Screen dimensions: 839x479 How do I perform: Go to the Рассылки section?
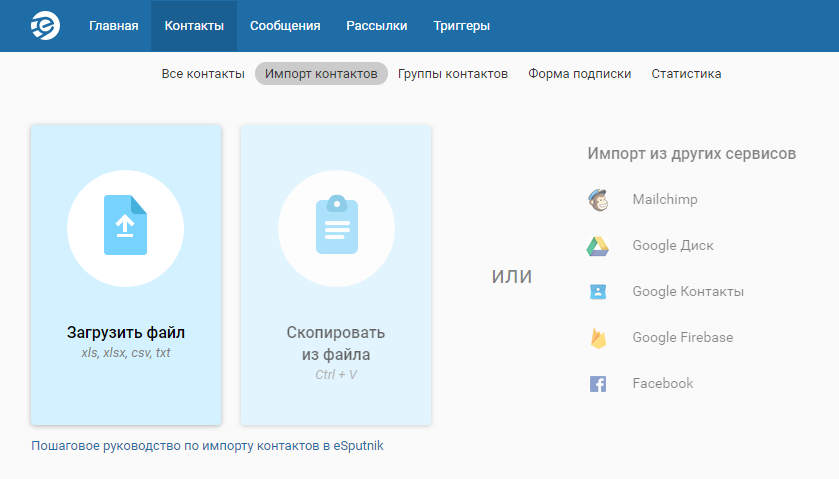(x=377, y=26)
